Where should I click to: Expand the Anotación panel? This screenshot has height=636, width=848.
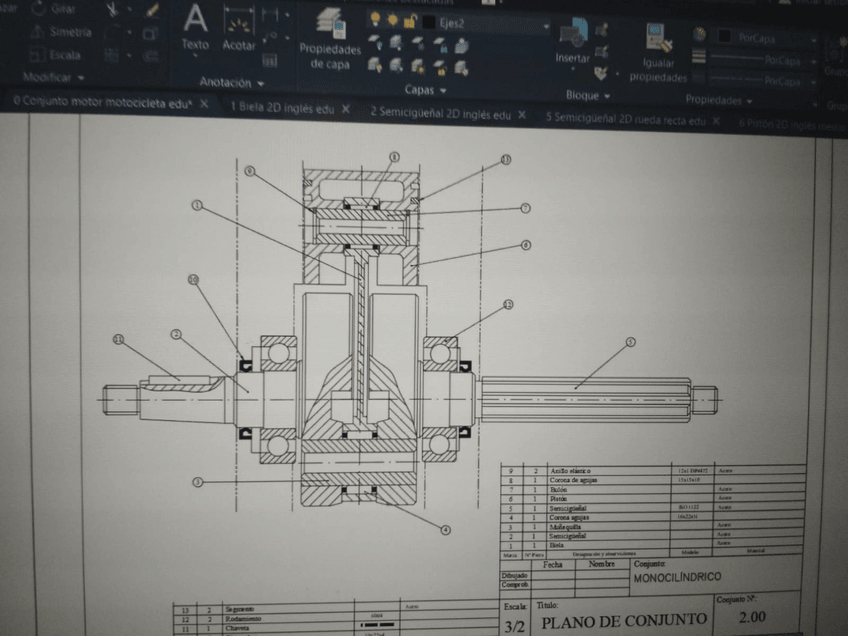(x=231, y=83)
